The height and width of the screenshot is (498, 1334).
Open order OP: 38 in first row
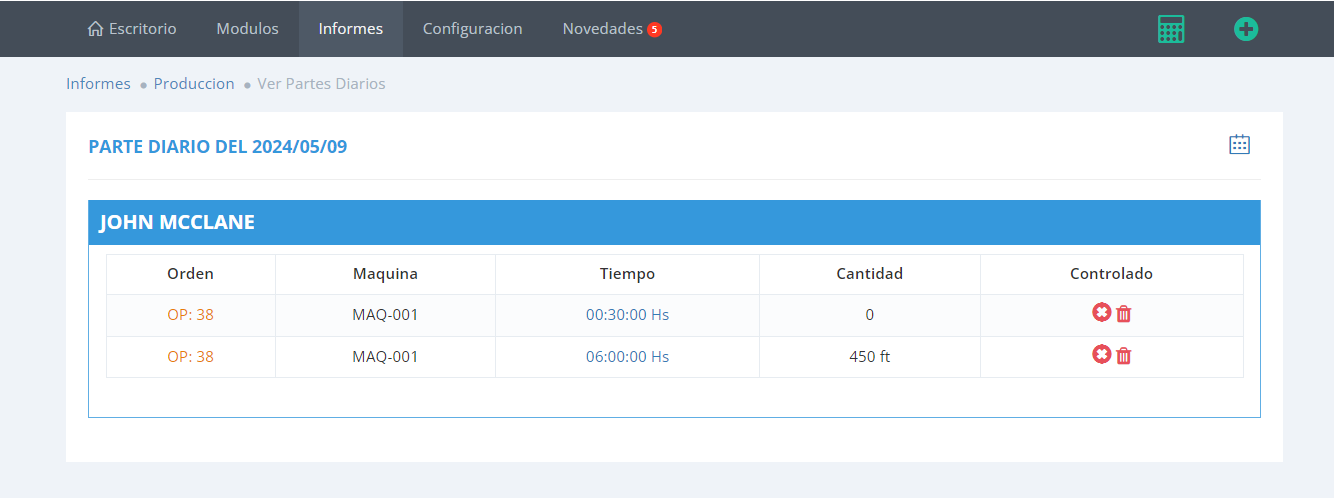[x=190, y=315]
